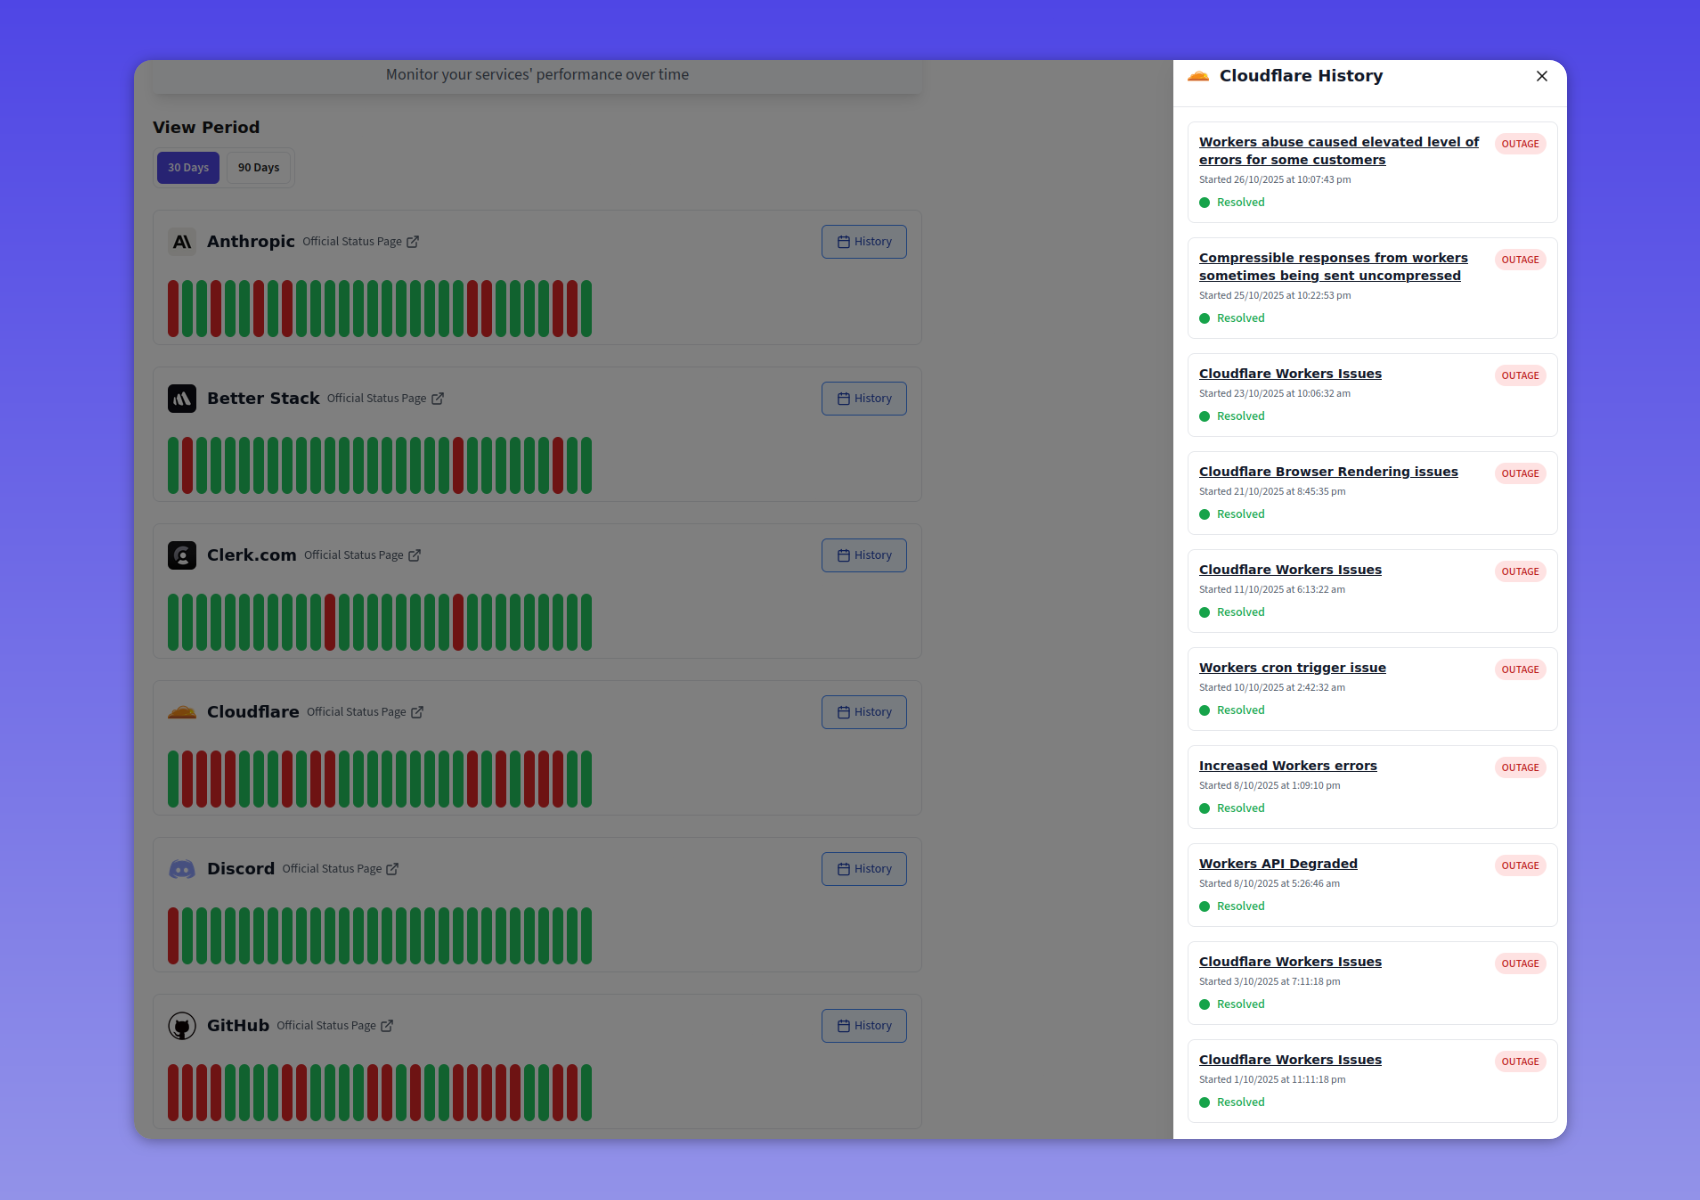The width and height of the screenshot is (1700, 1200).
Task: Click the Discord logo icon
Action: point(182,869)
